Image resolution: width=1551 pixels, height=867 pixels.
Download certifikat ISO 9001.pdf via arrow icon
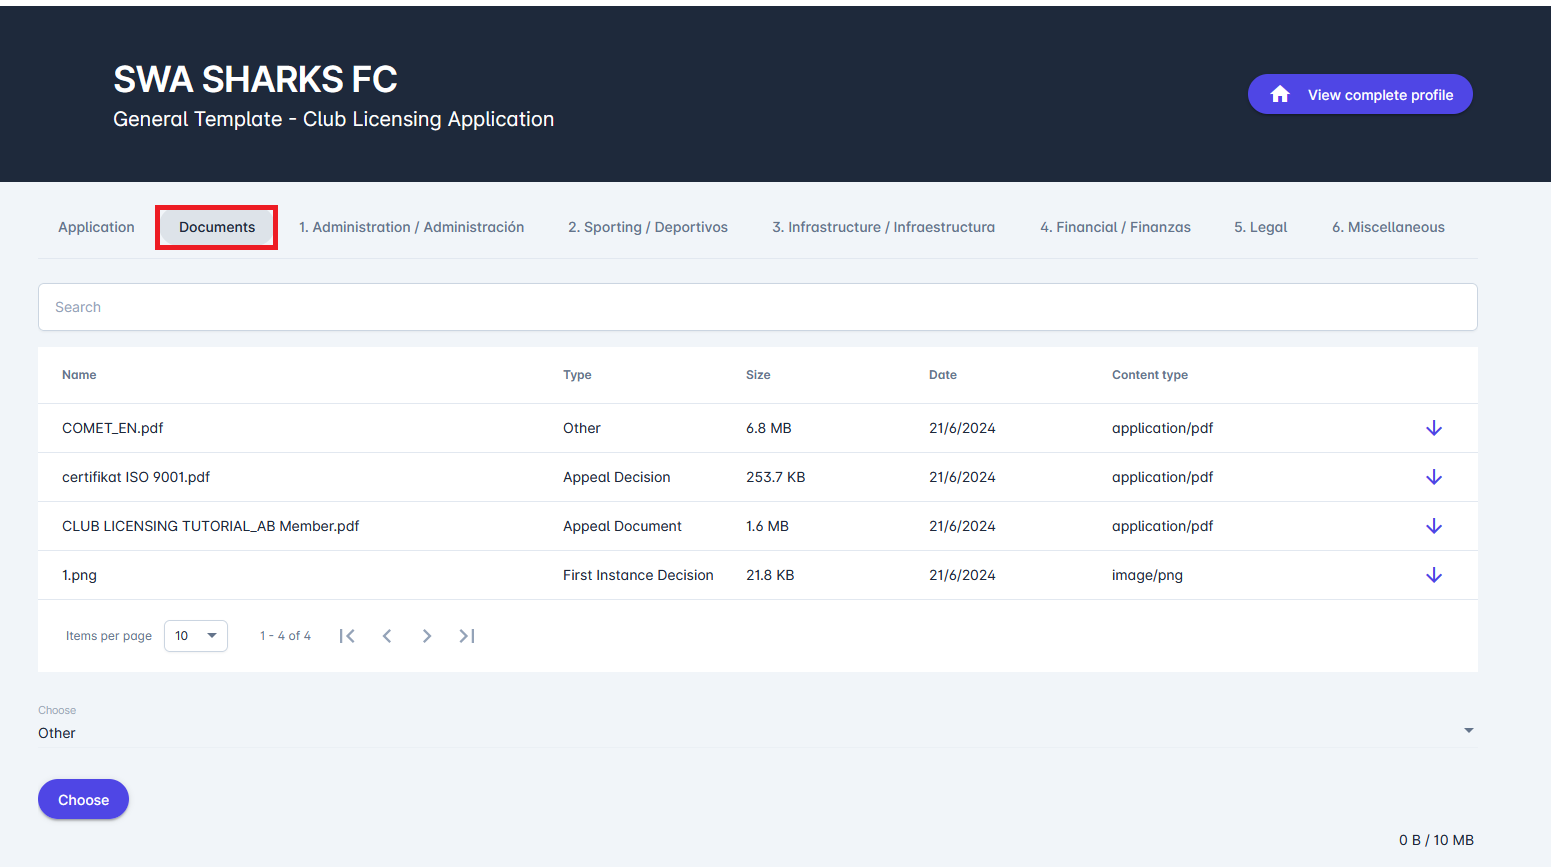[1433, 477]
